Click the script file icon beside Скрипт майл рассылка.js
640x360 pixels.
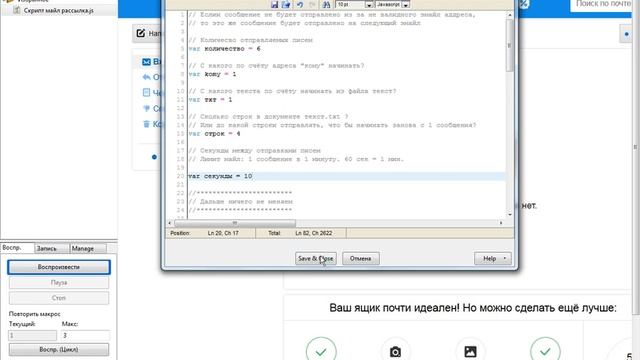click(x=17, y=10)
